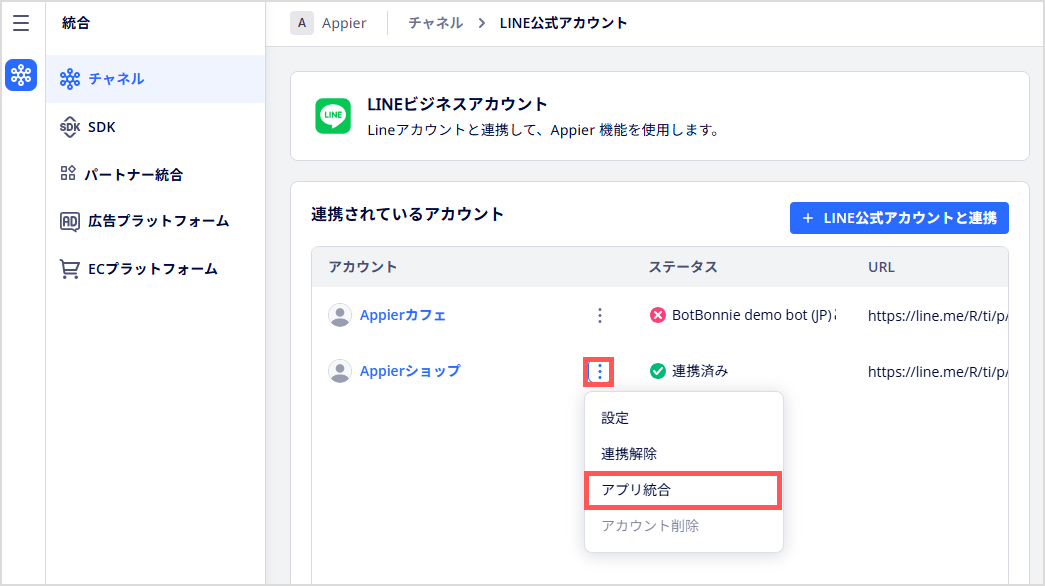This screenshot has height=586, width=1045.
Task: Click the Appierショップ profile avatar
Action: pyautogui.click(x=340, y=371)
